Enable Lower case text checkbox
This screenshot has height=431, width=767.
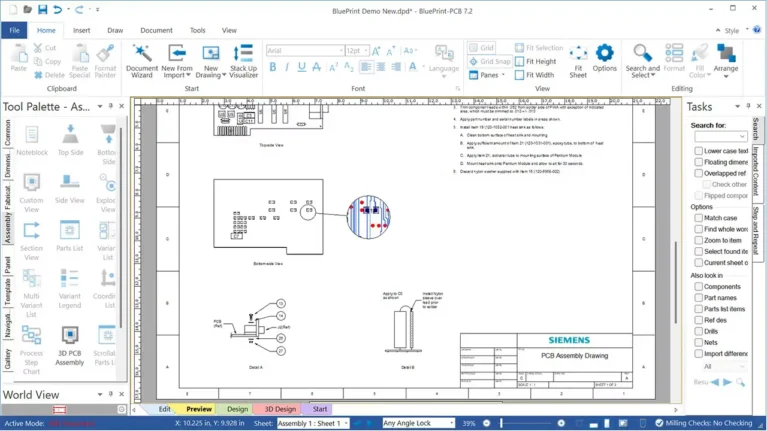699,151
